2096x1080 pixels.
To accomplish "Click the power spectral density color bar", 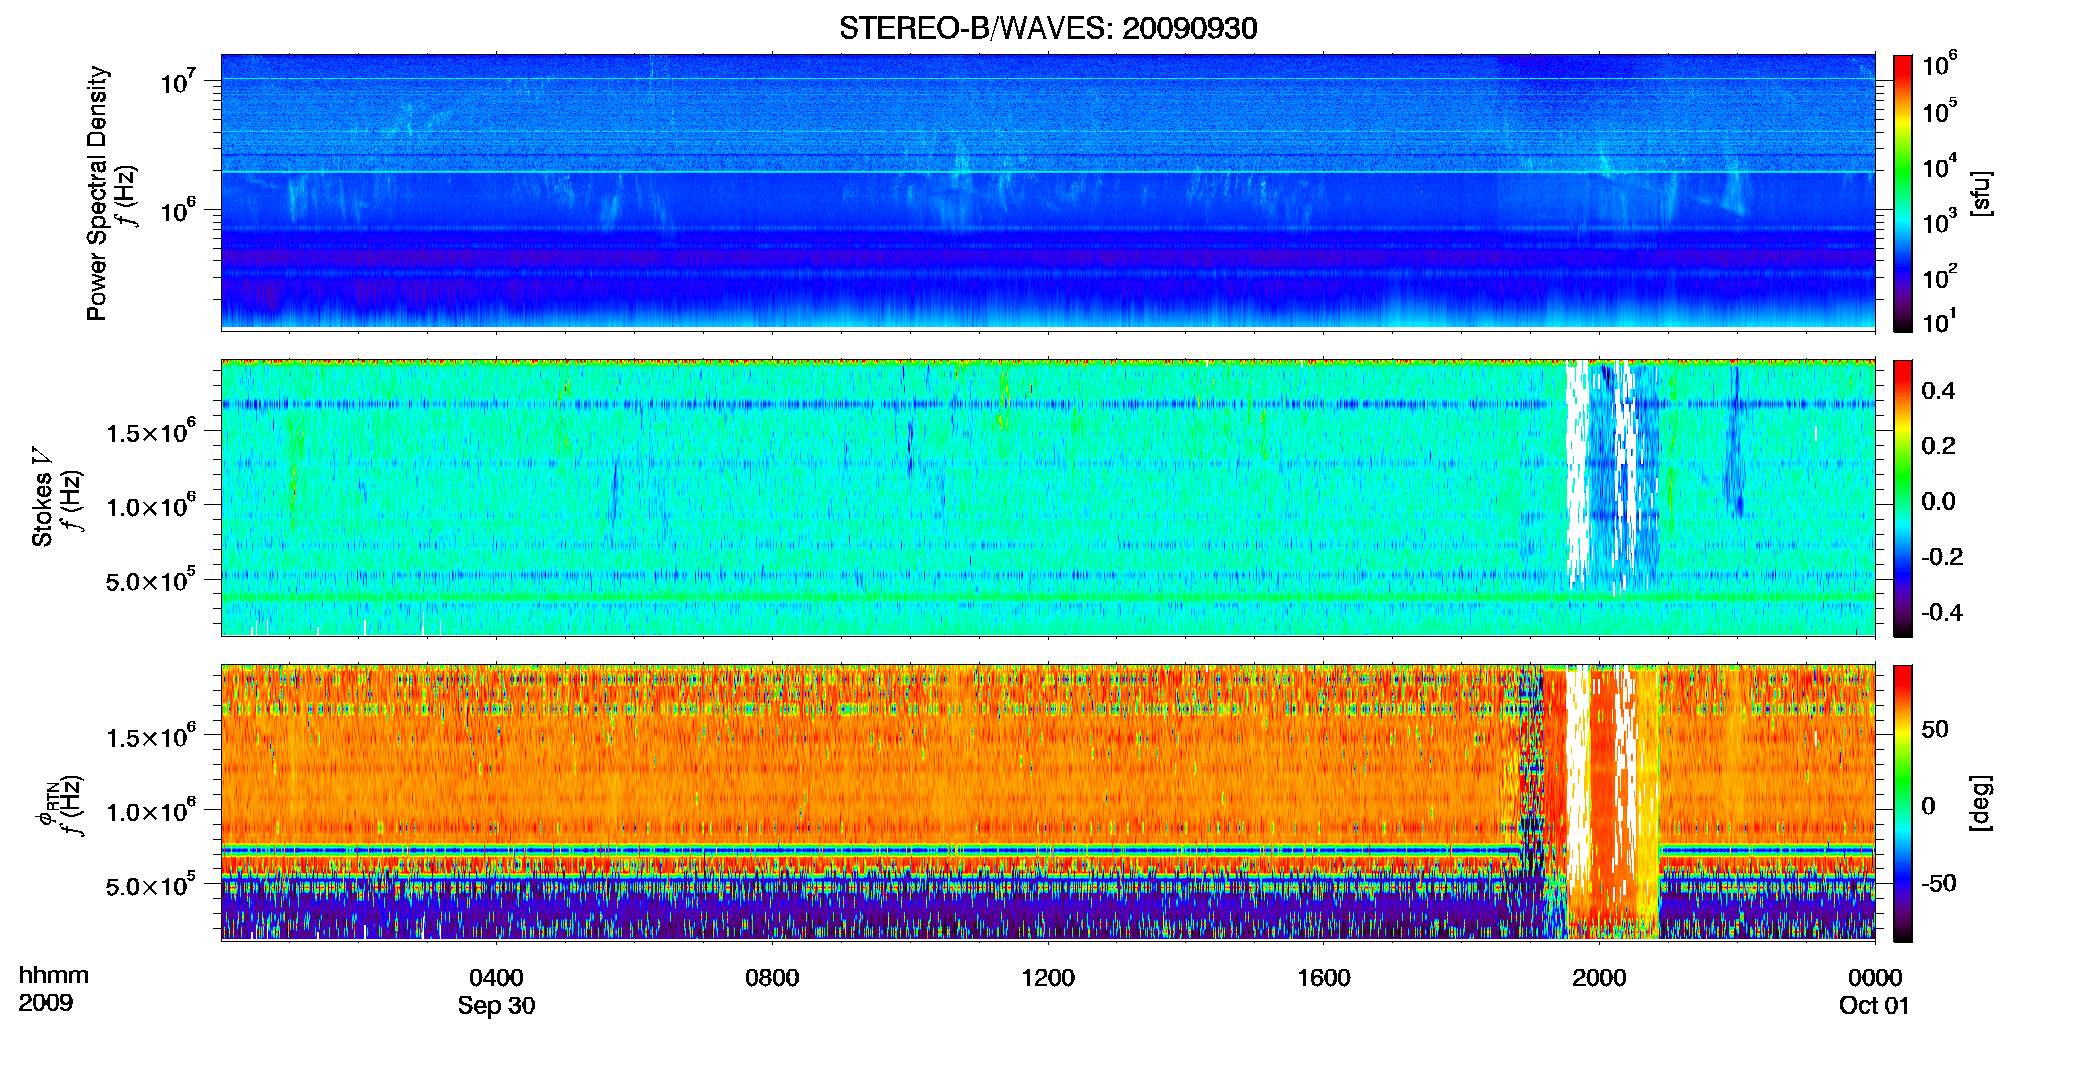I will pos(1903,193).
